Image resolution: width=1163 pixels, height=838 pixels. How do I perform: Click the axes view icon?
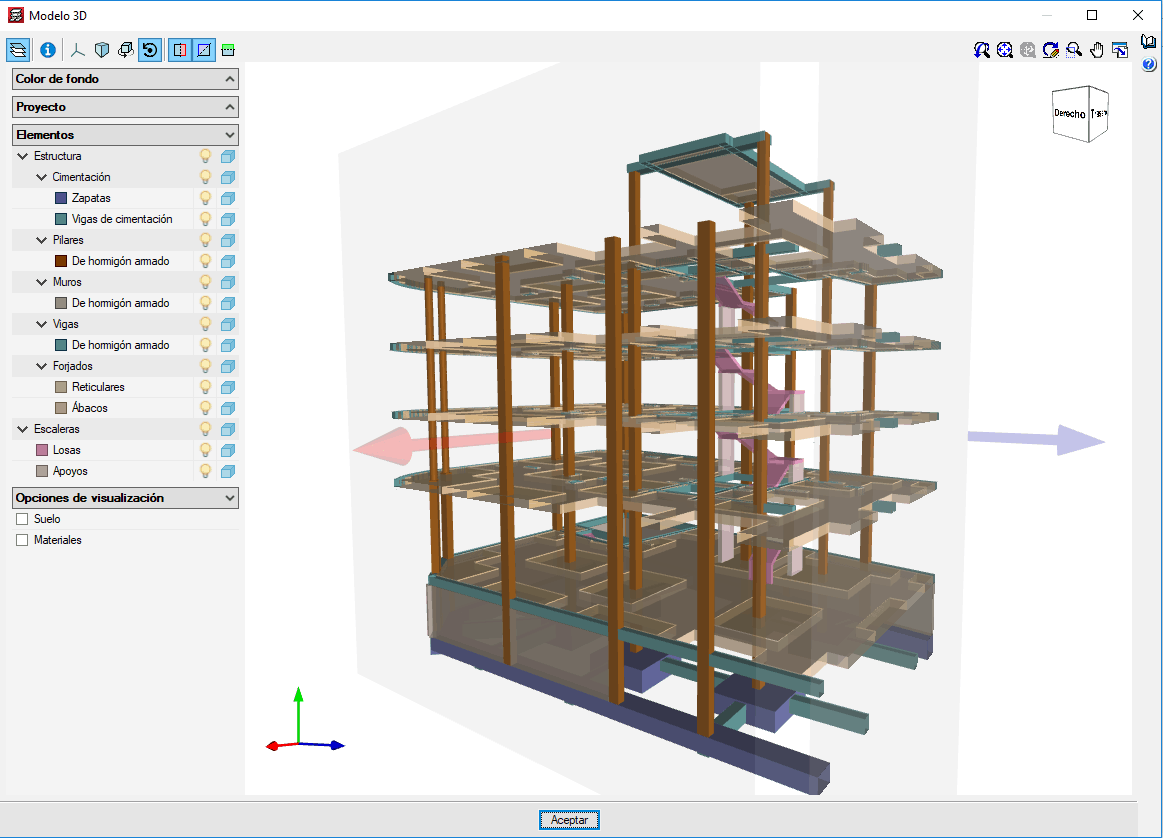[x=78, y=50]
